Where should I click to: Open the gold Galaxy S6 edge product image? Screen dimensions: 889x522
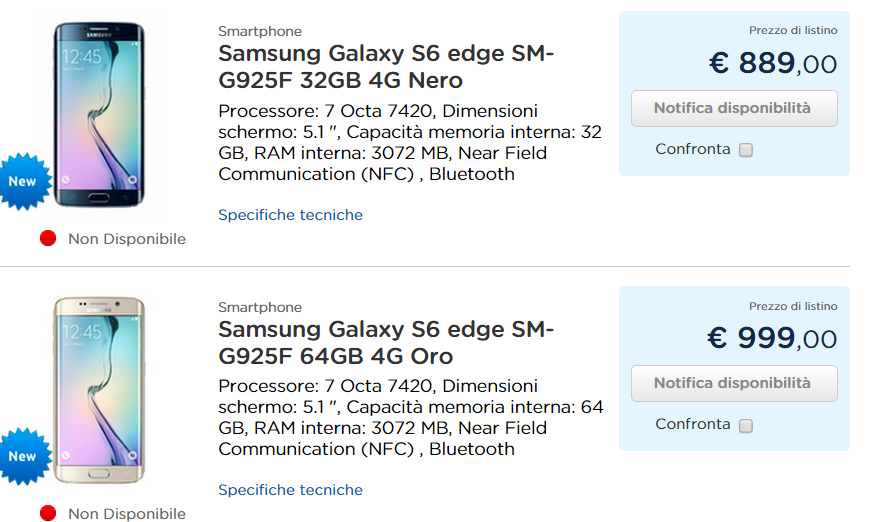[97, 388]
